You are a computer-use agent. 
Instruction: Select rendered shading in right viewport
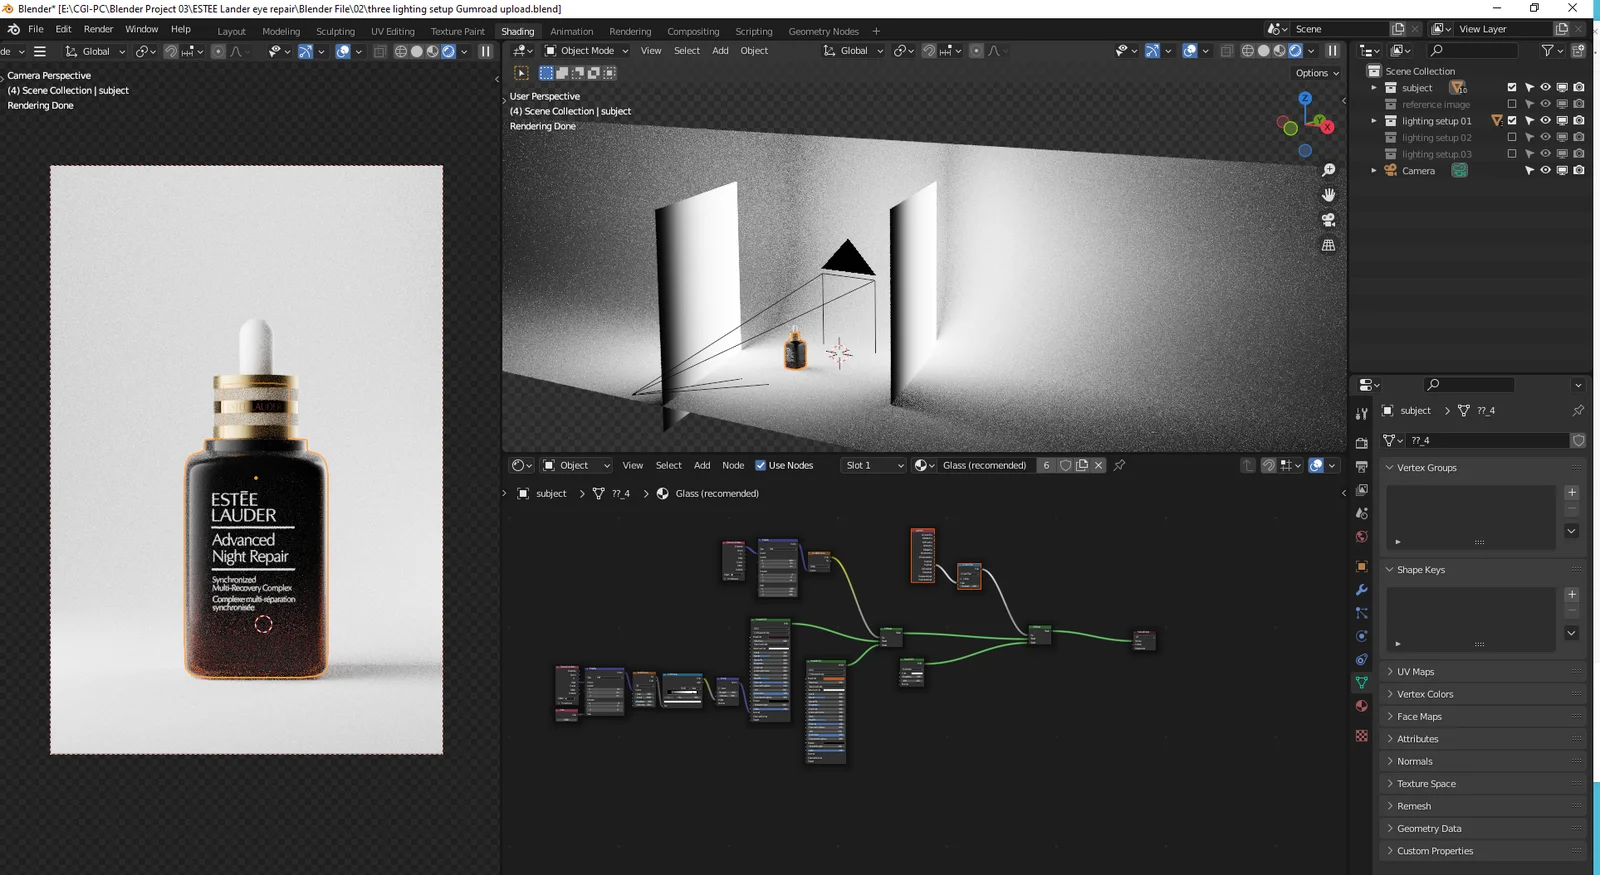(1296, 51)
